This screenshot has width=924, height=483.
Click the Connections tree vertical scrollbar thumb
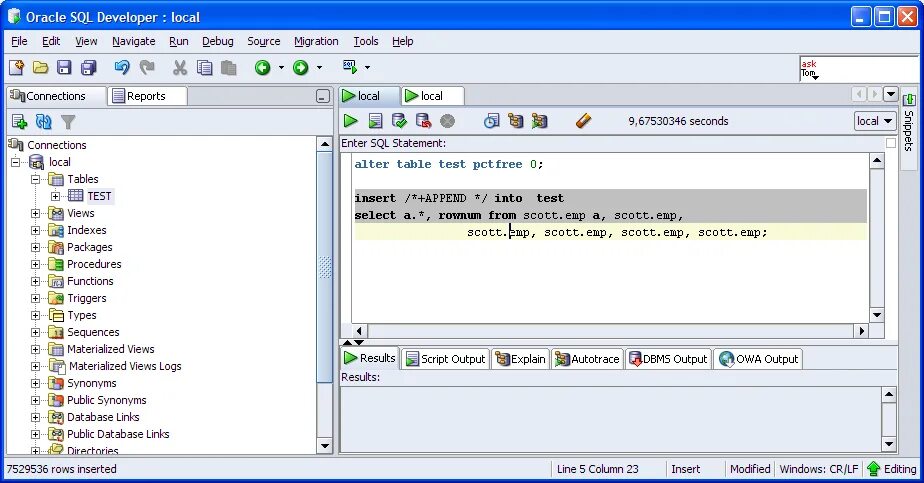tap(325, 268)
